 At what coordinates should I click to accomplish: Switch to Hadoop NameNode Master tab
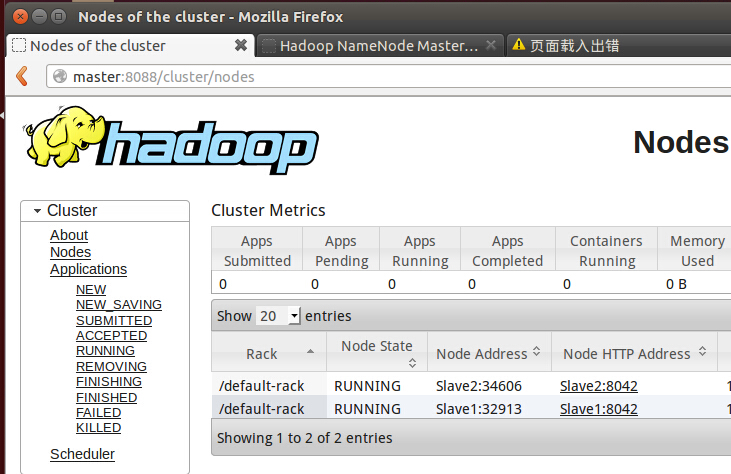pyautogui.click(x=379, y=46)
